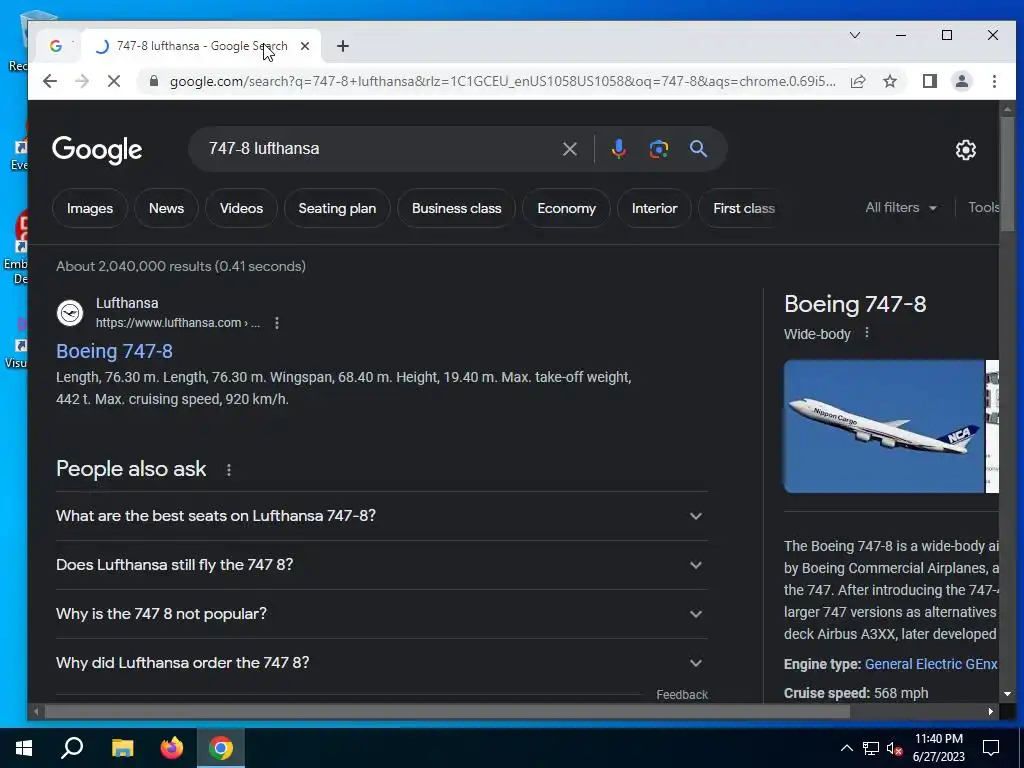1024x768 pixels.
Task: Go to the Google logo homepage
Action: point(97,150)
